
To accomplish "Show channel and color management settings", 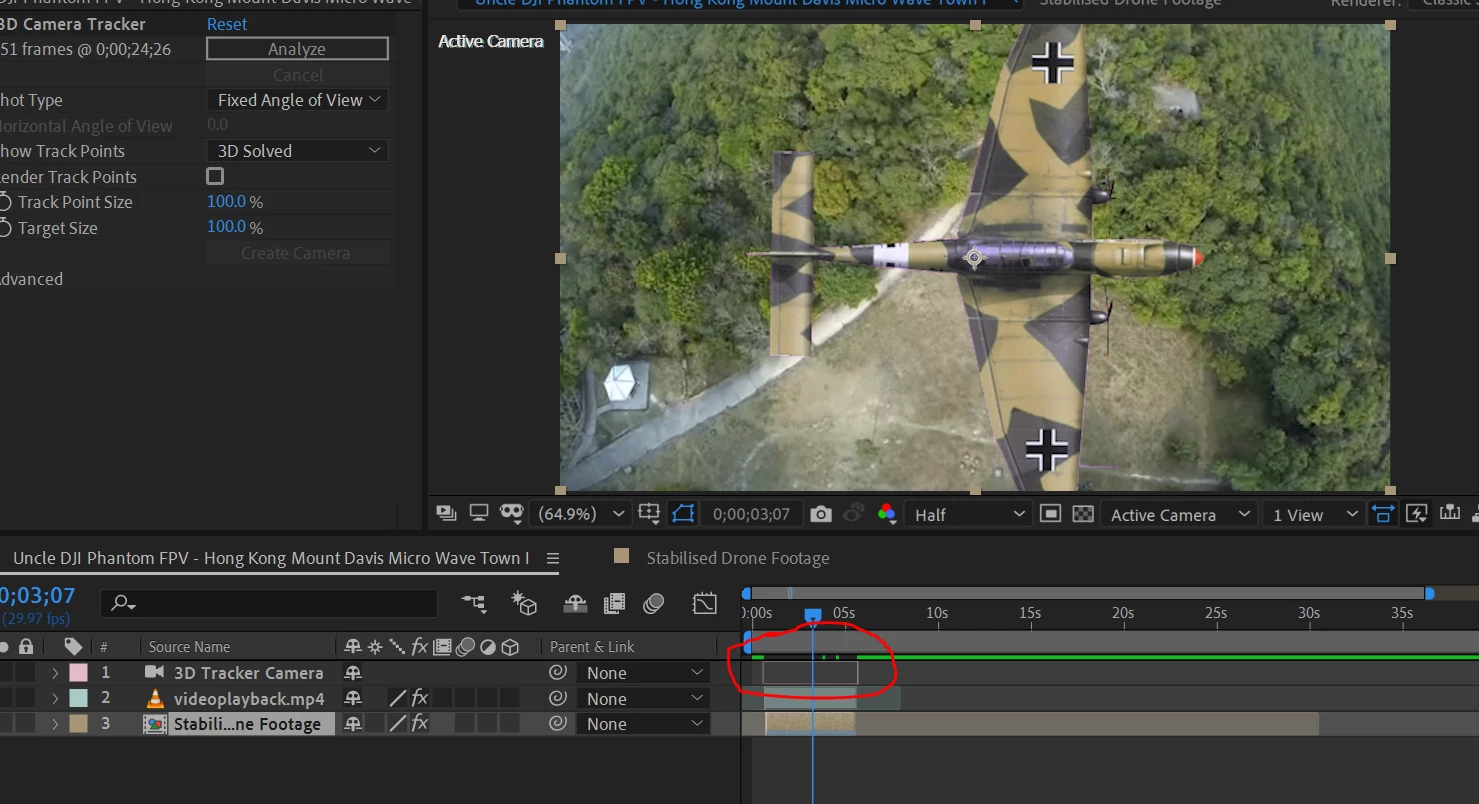I will pyautogui.click(x=886, y=514).
